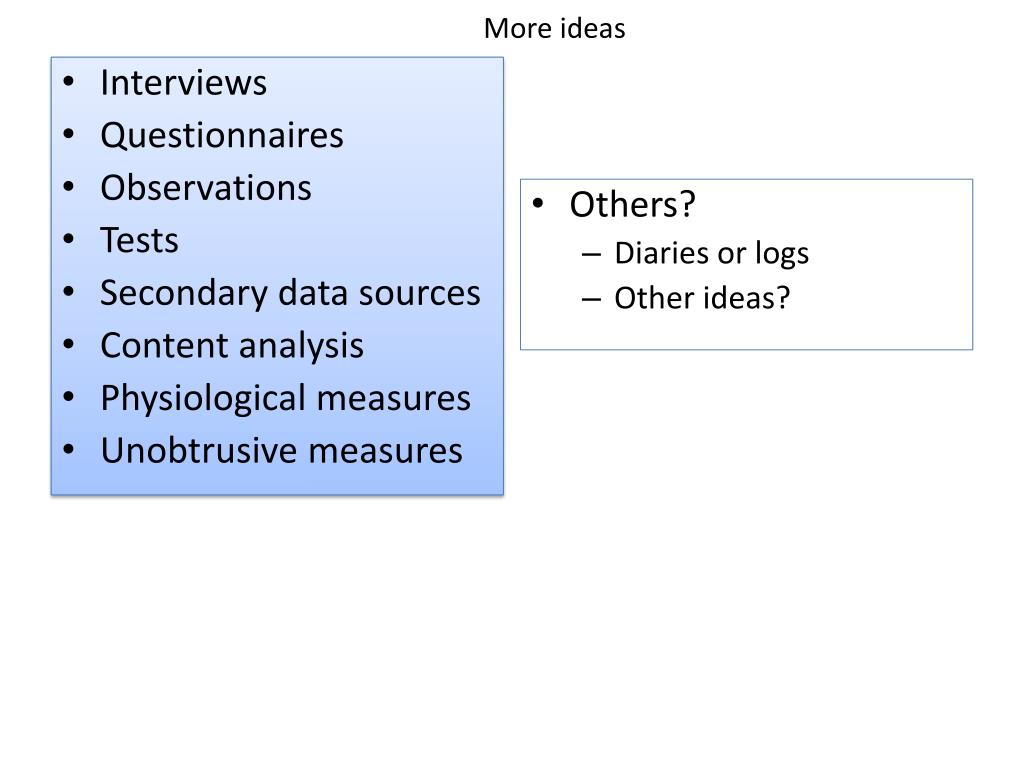Viewport: 1024px width, 768px height.
Task: Select the 'Interviews' bullet text
Action: (x=183, y=83)
